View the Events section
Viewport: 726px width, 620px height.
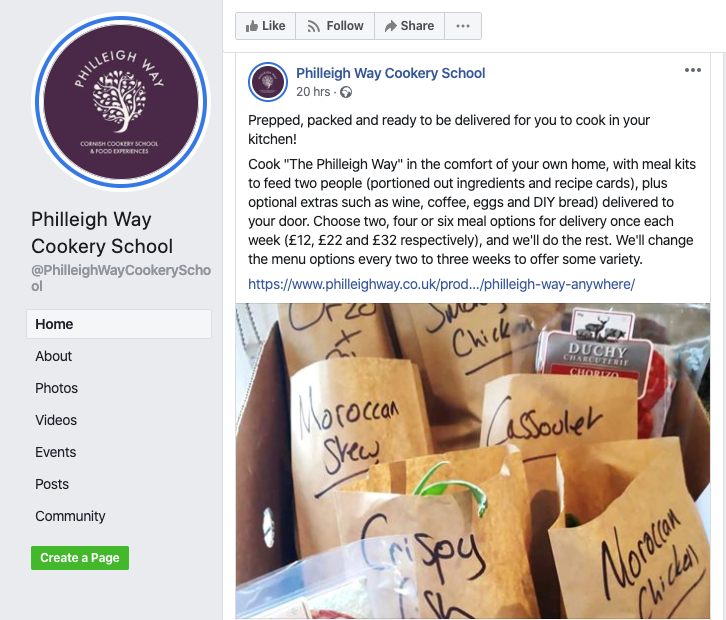click(56, 452)
